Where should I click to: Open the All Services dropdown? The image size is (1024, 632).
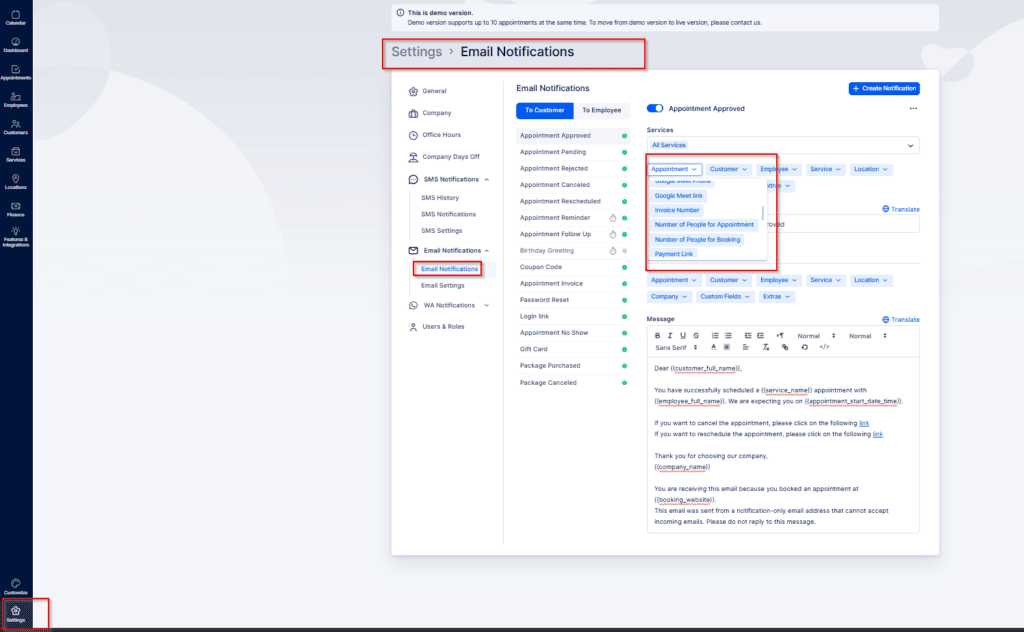[783, 145]
